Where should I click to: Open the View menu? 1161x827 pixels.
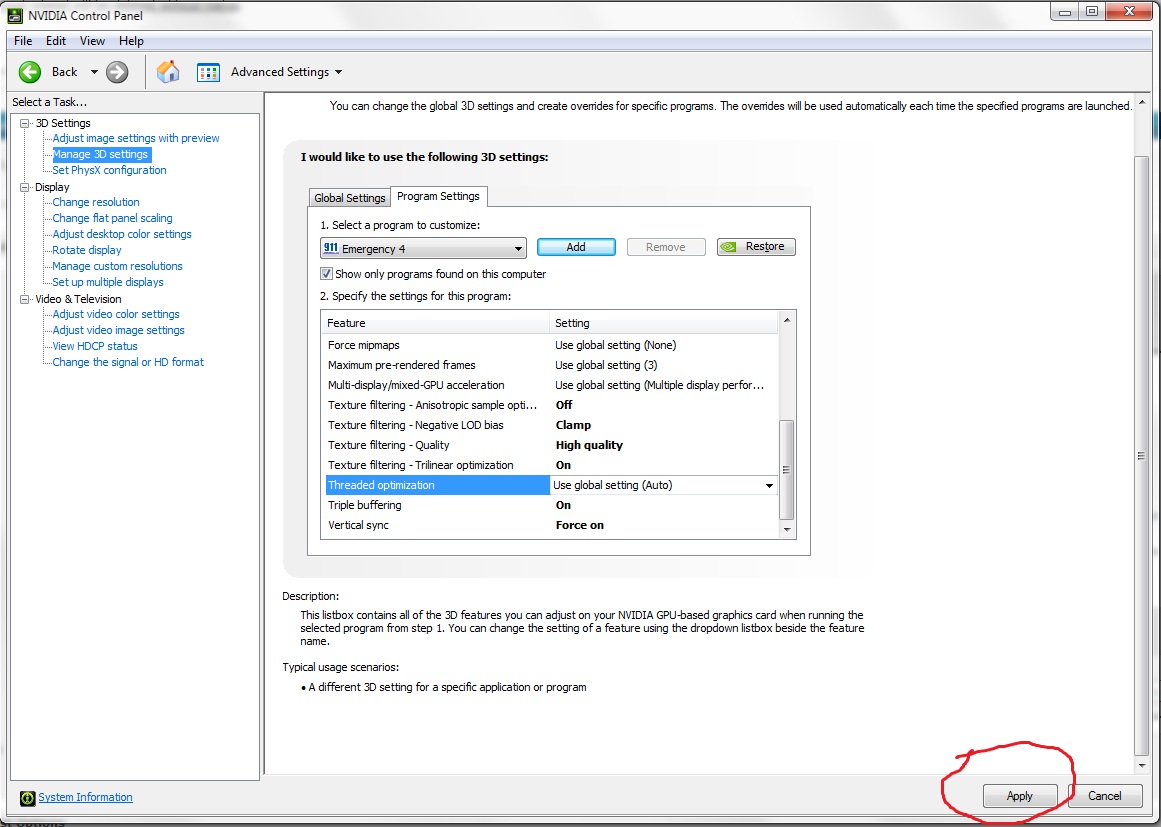(x=92, y=41)
